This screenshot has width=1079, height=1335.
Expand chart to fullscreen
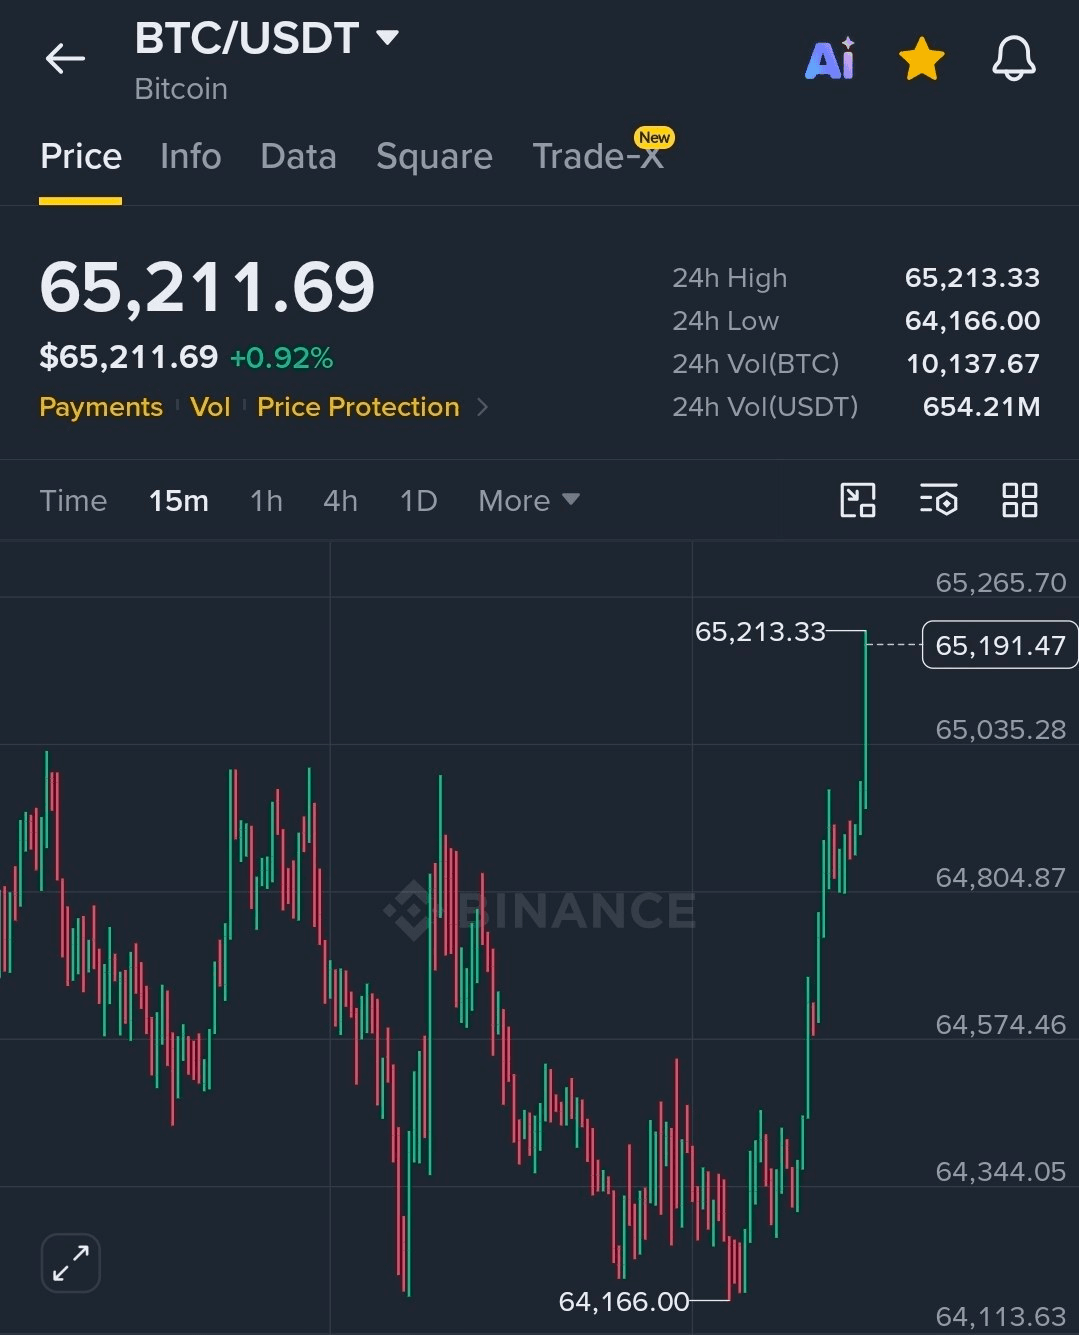click(71, 1263)
